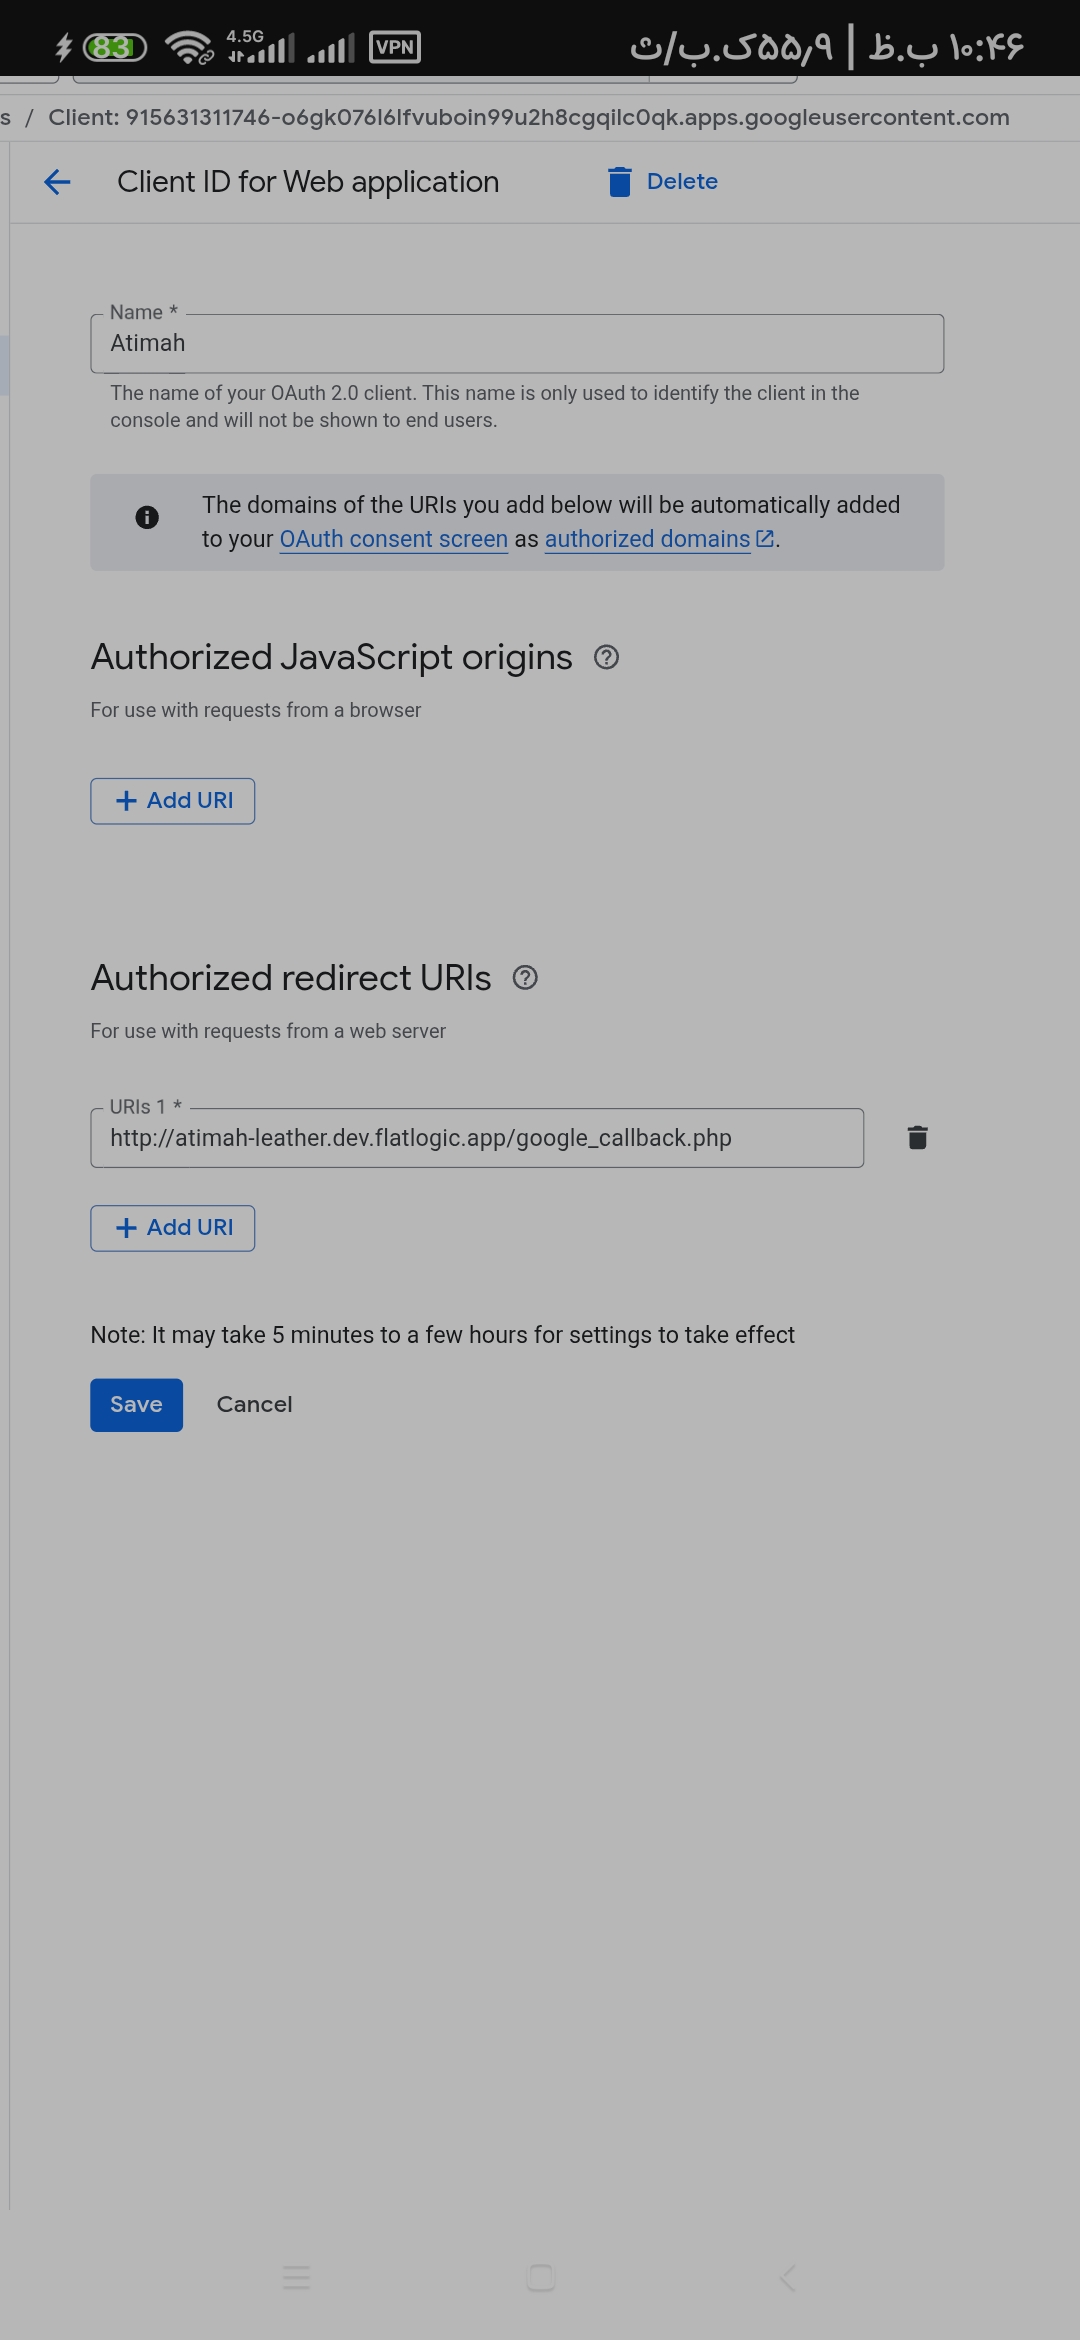Viewport: 1080px width, 2340px height.
Task: Tap the Android recent apps button
Action: 296,2278
